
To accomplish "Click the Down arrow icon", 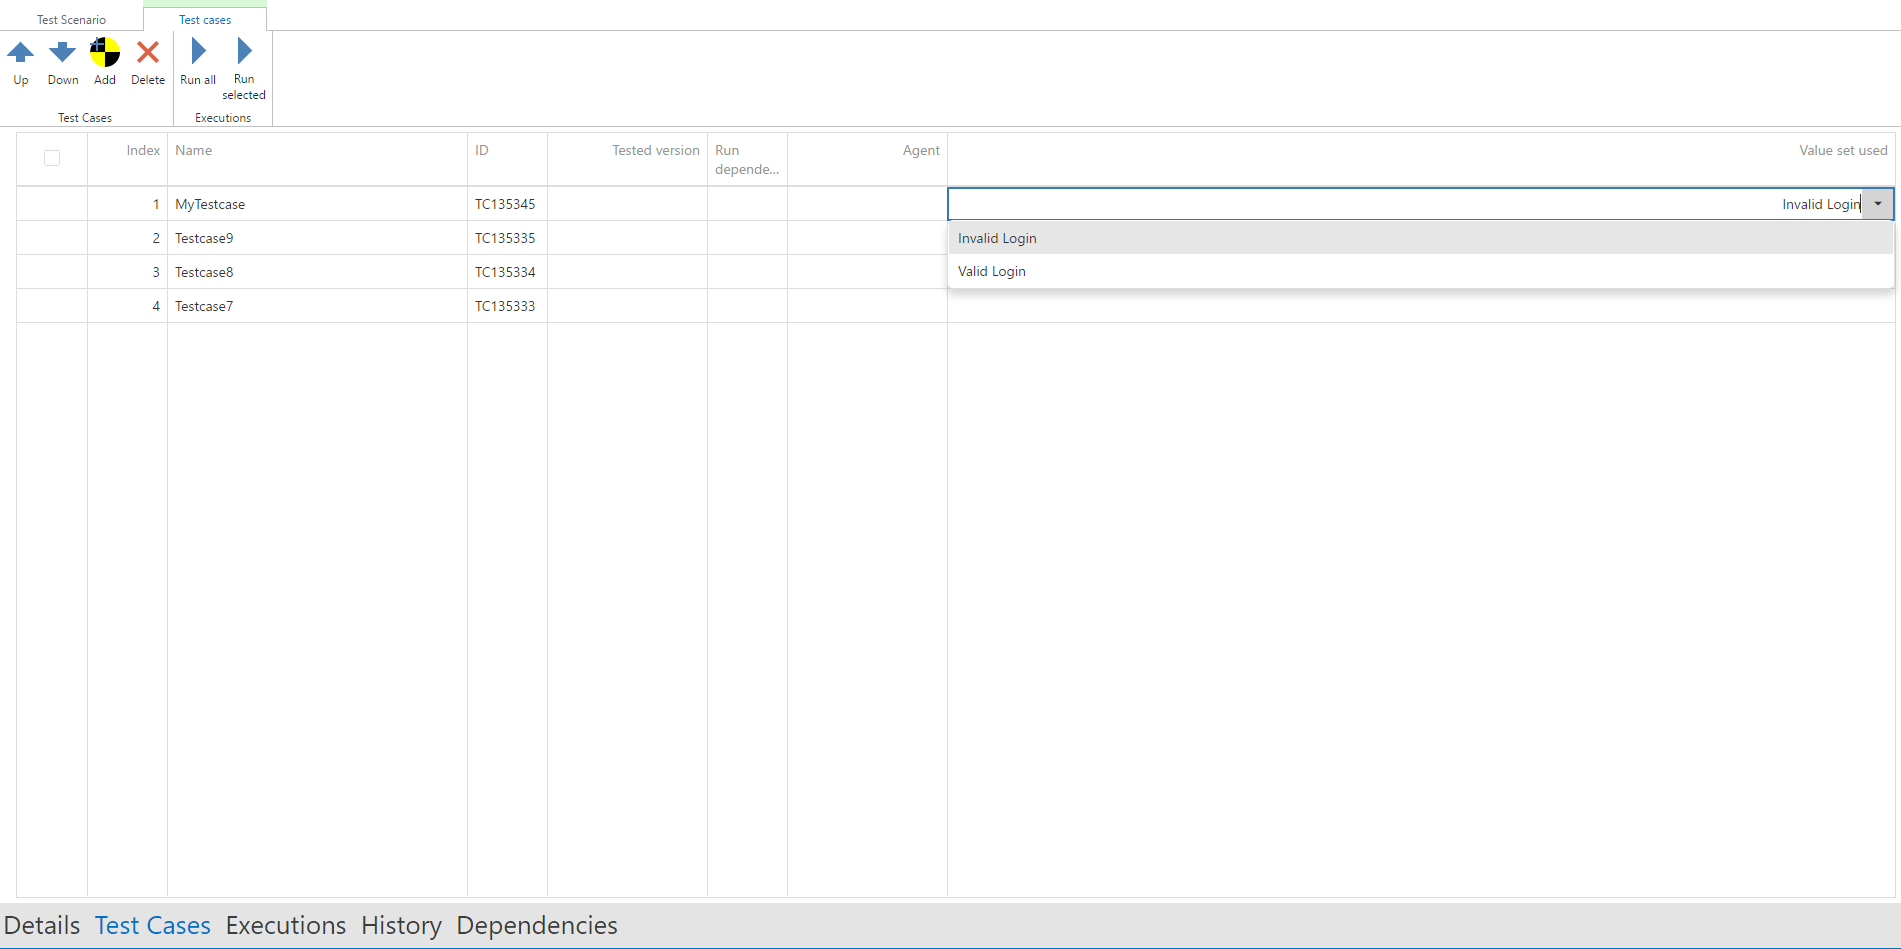I will tap(63, 52).
